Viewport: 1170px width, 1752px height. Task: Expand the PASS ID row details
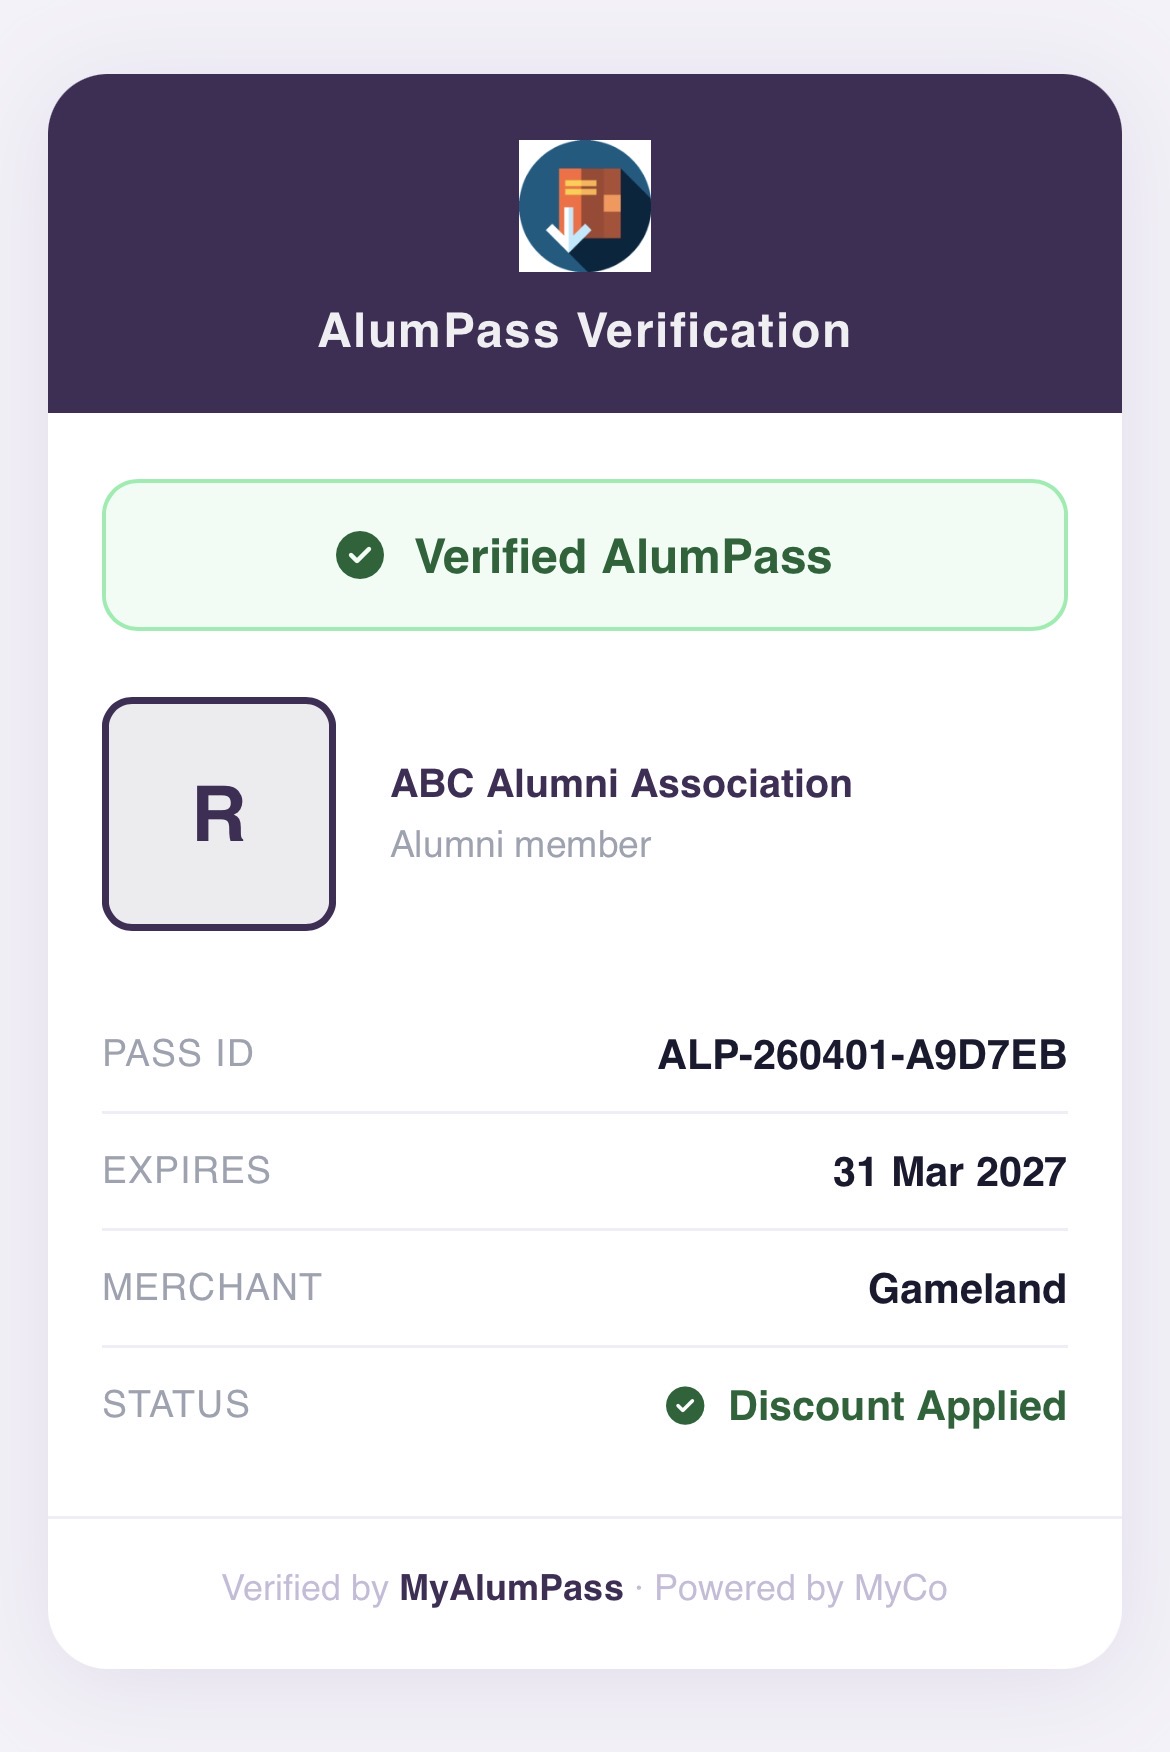(x=585, y=1054)
